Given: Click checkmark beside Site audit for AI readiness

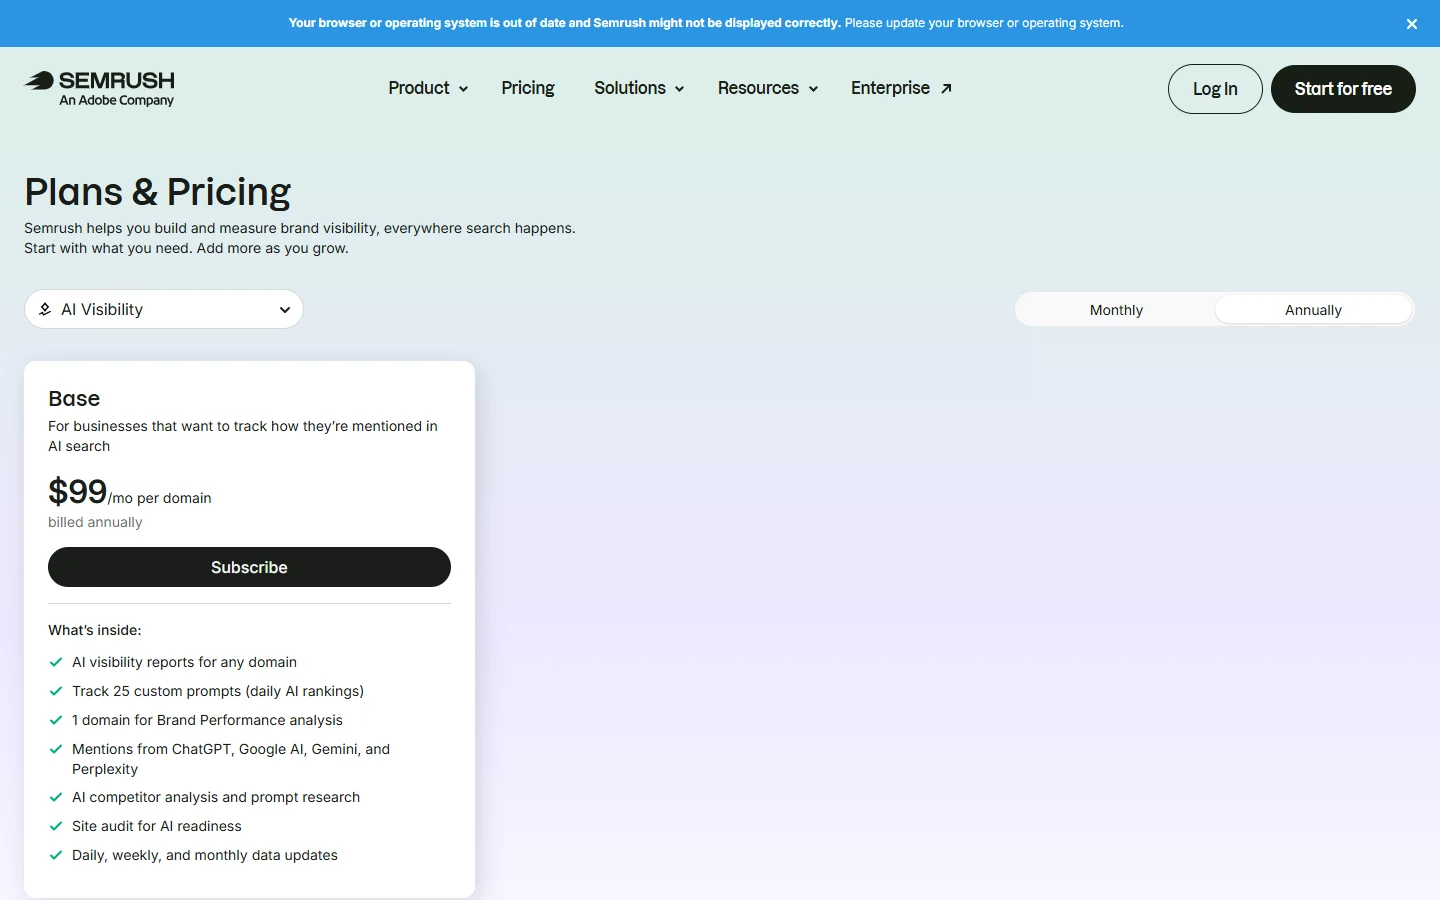Looking at the screenshot, I should pyautogui.click(x=56, y=826).
